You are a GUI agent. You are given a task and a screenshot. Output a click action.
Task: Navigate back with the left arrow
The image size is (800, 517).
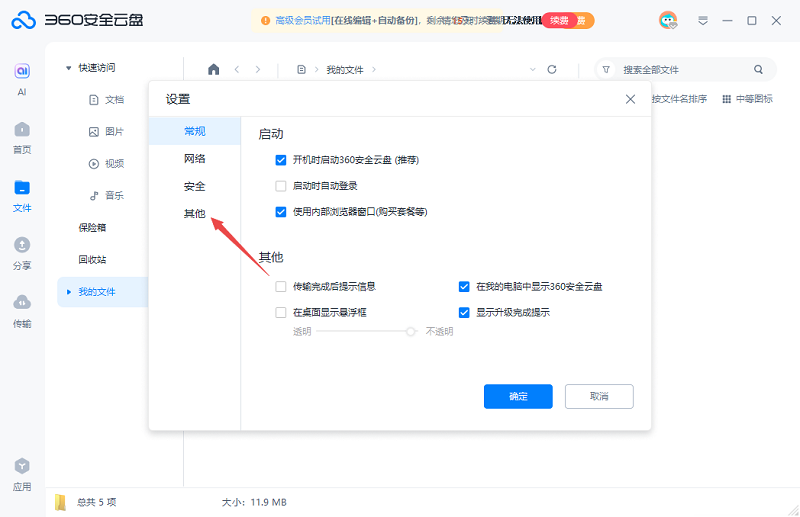(x=237, y=69)
